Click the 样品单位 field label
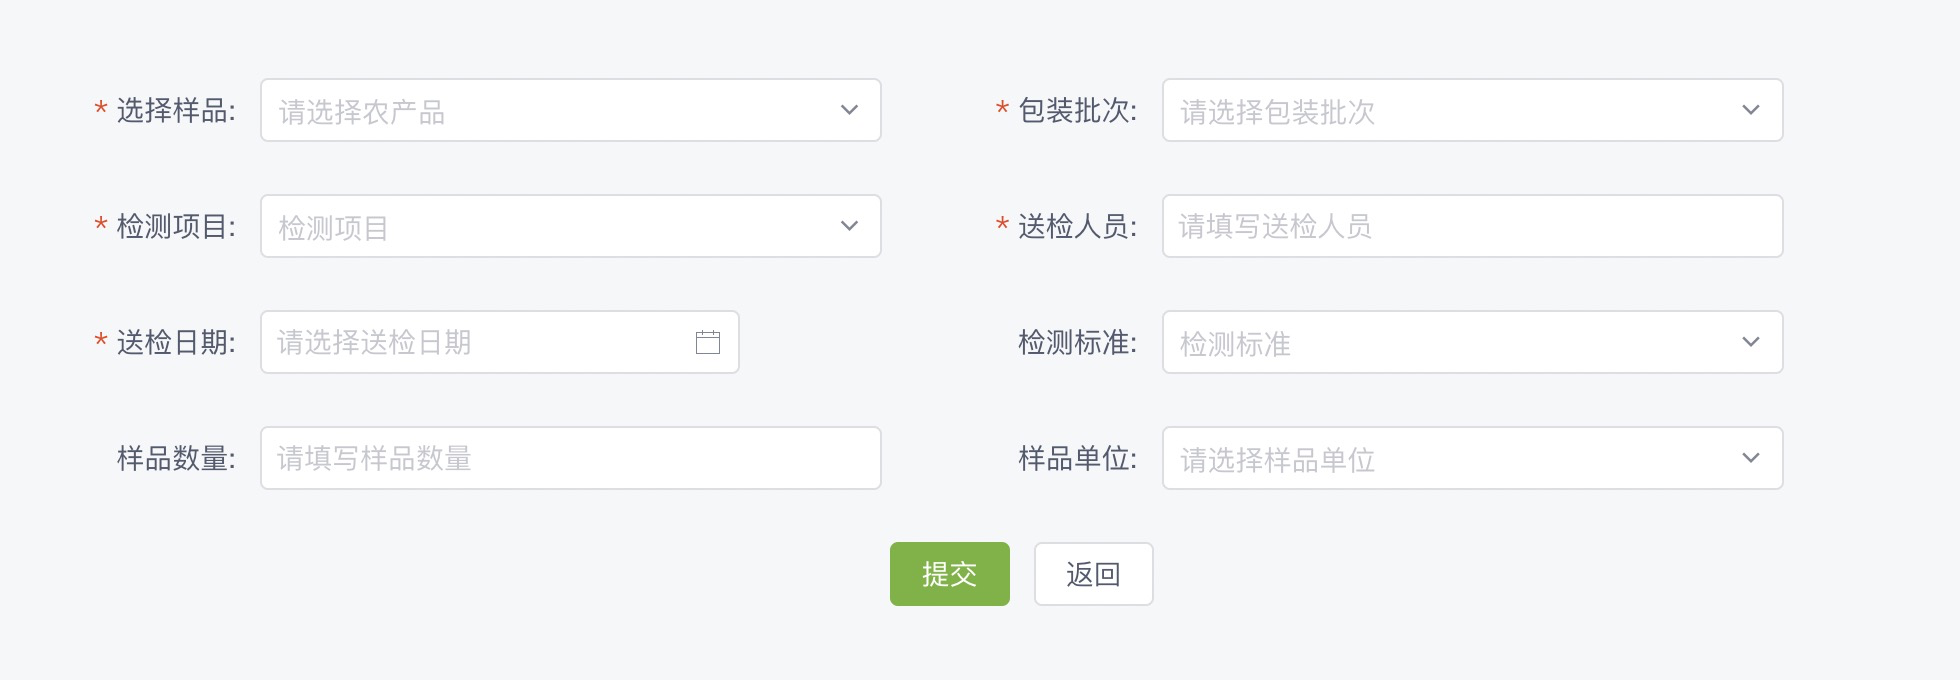 [1078, 458]
